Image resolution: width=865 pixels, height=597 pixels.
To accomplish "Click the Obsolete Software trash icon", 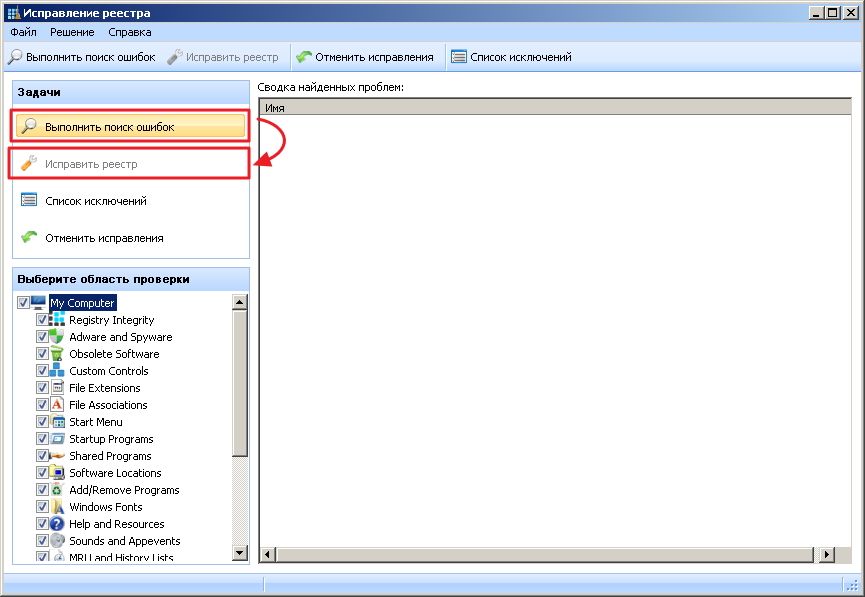I will pos(57,354).
